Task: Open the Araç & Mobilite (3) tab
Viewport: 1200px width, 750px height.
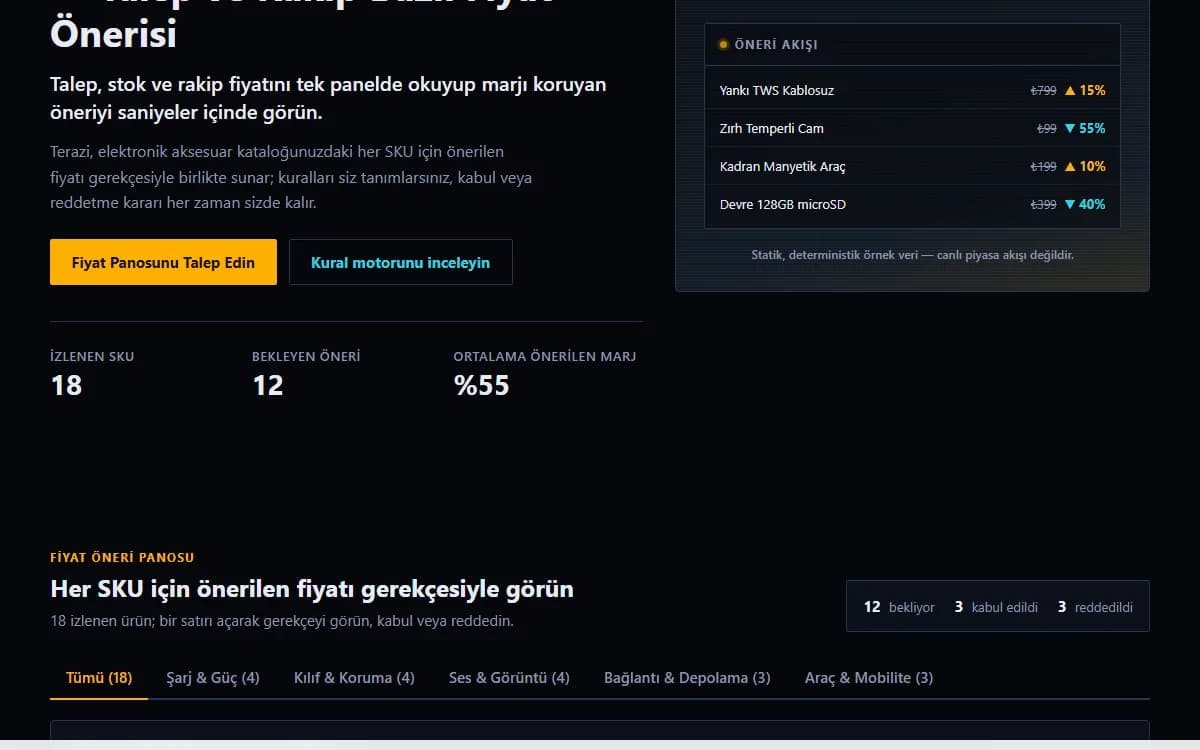Action: point(869,677)
